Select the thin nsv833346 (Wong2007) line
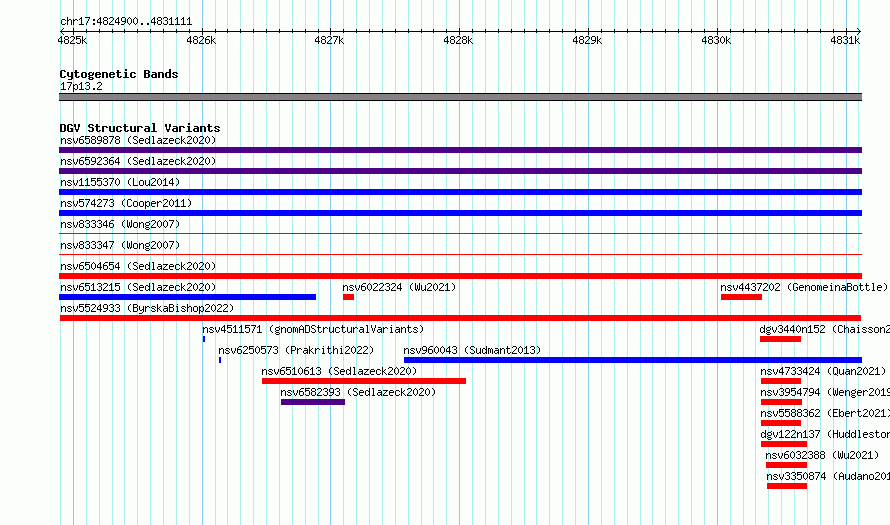The image size is (890, 525). [x=460, y=233]
